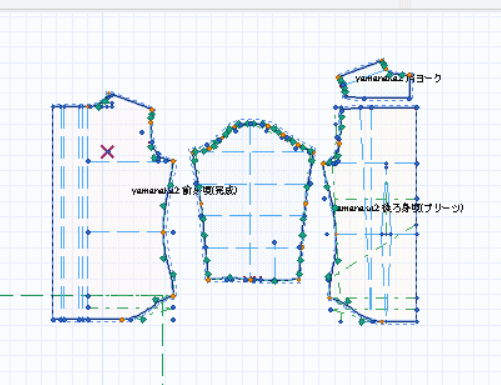This screenshot has width=501, height=385.
Task: Click the red X marker on front bodice
Action: [x=107, y=152]
